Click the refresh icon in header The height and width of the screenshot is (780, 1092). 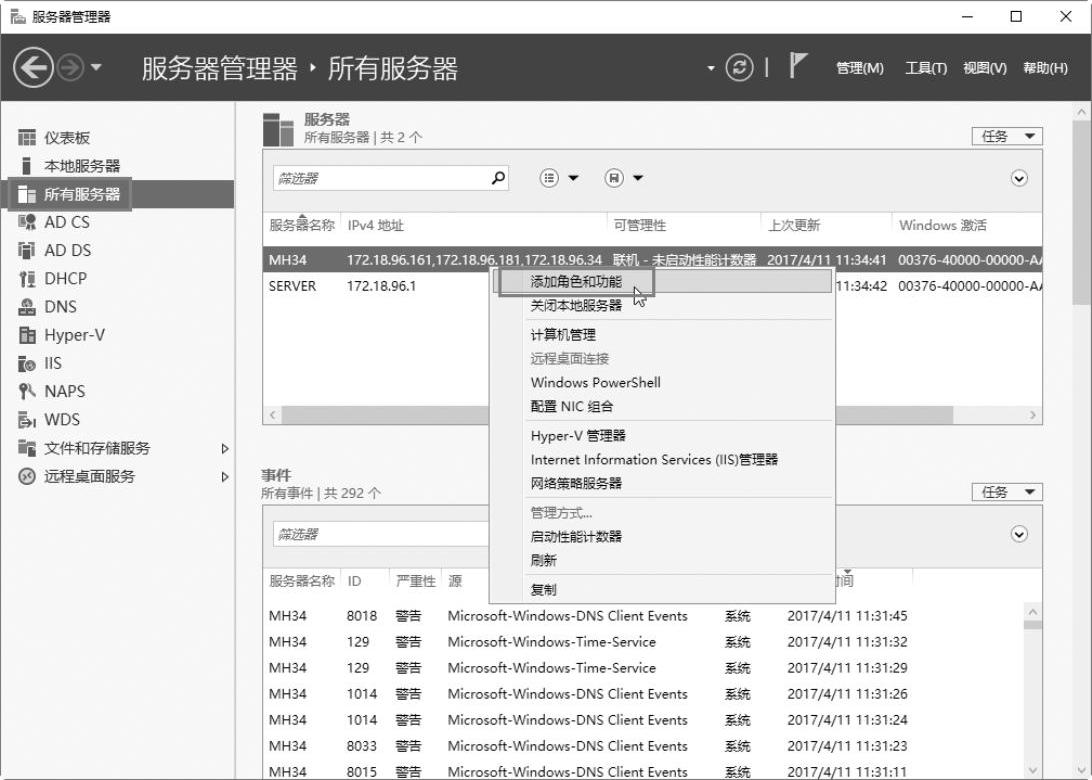coord(740,68)
